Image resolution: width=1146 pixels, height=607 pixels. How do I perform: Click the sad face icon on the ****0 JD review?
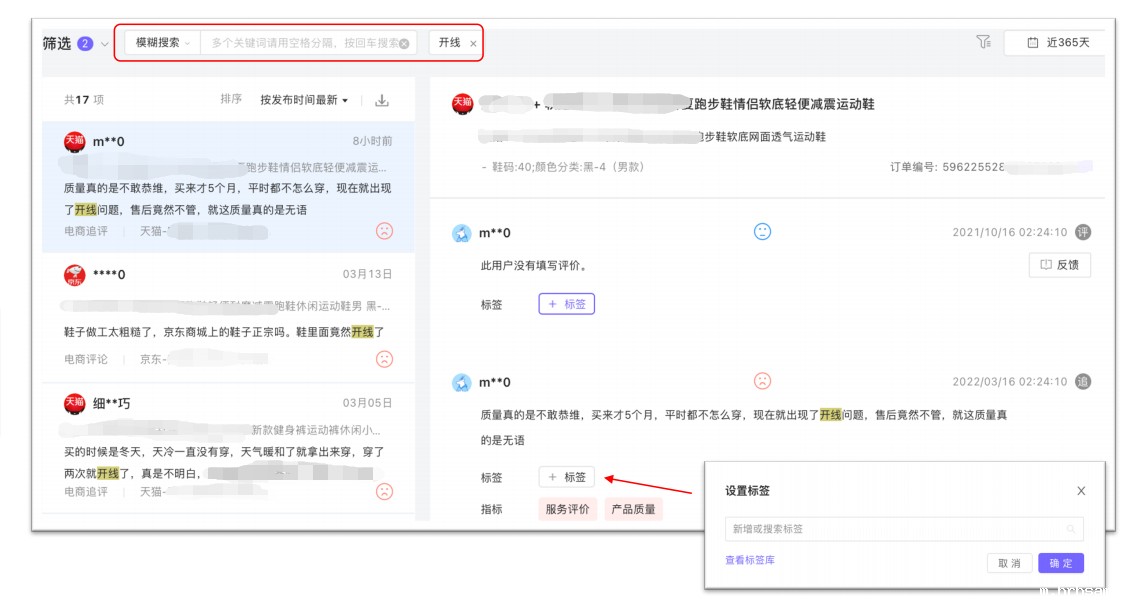point(384,359)
